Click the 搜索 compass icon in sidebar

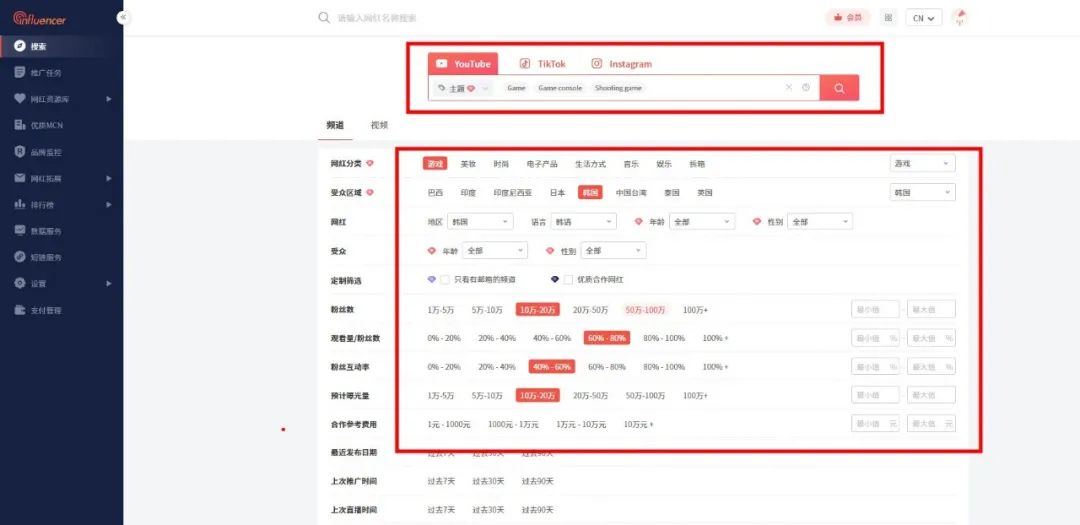20,46
